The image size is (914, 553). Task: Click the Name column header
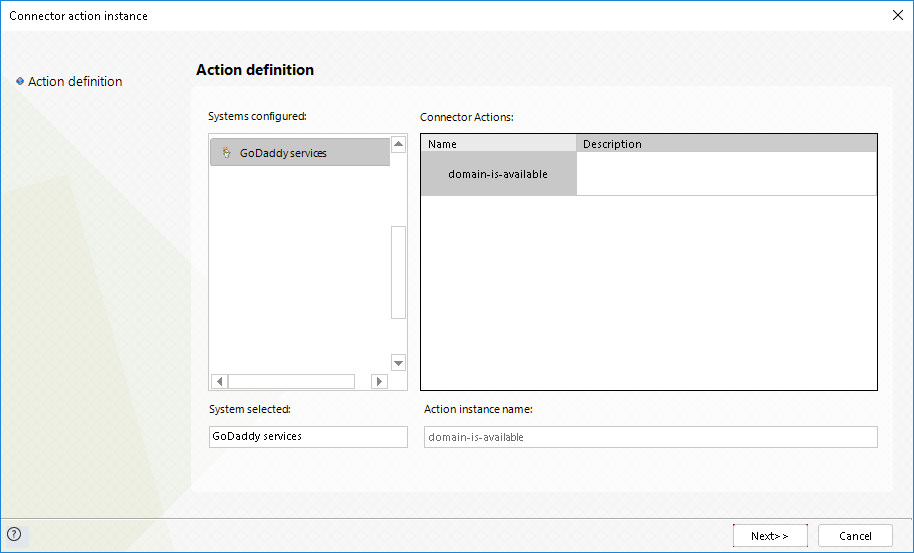point(498,144)
